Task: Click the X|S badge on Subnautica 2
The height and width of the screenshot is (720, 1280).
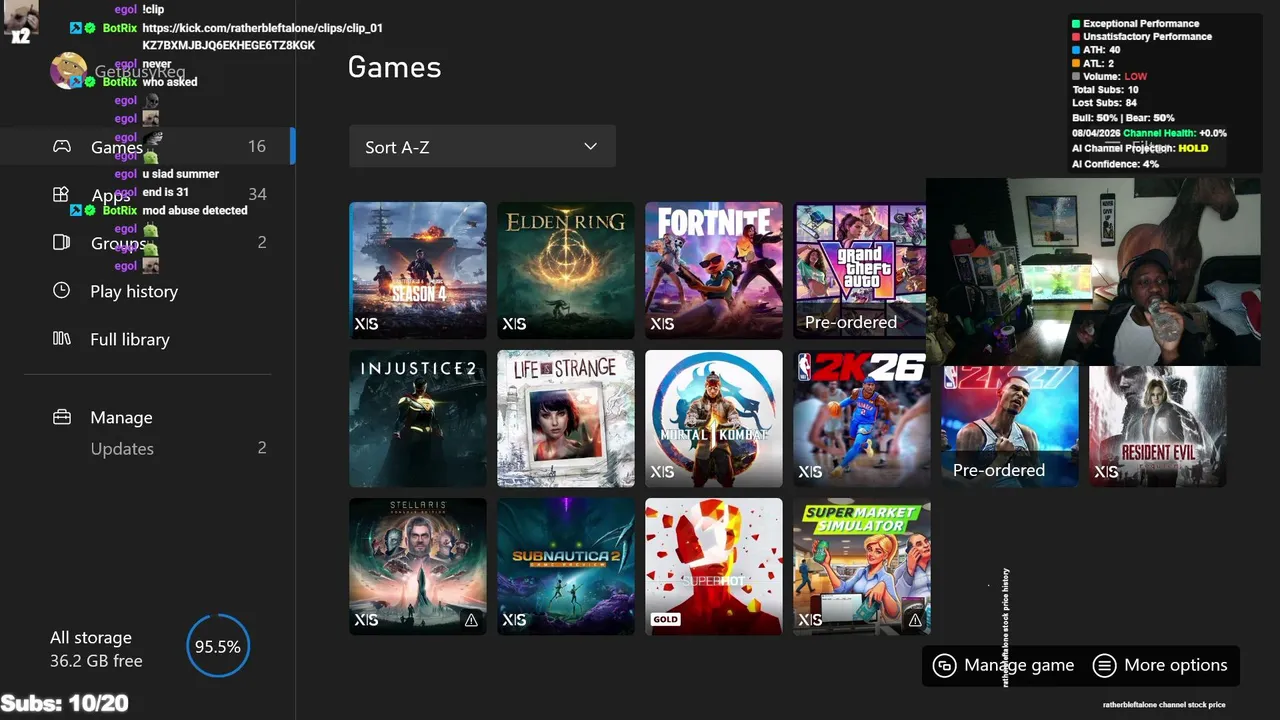Action: point(514,620)
